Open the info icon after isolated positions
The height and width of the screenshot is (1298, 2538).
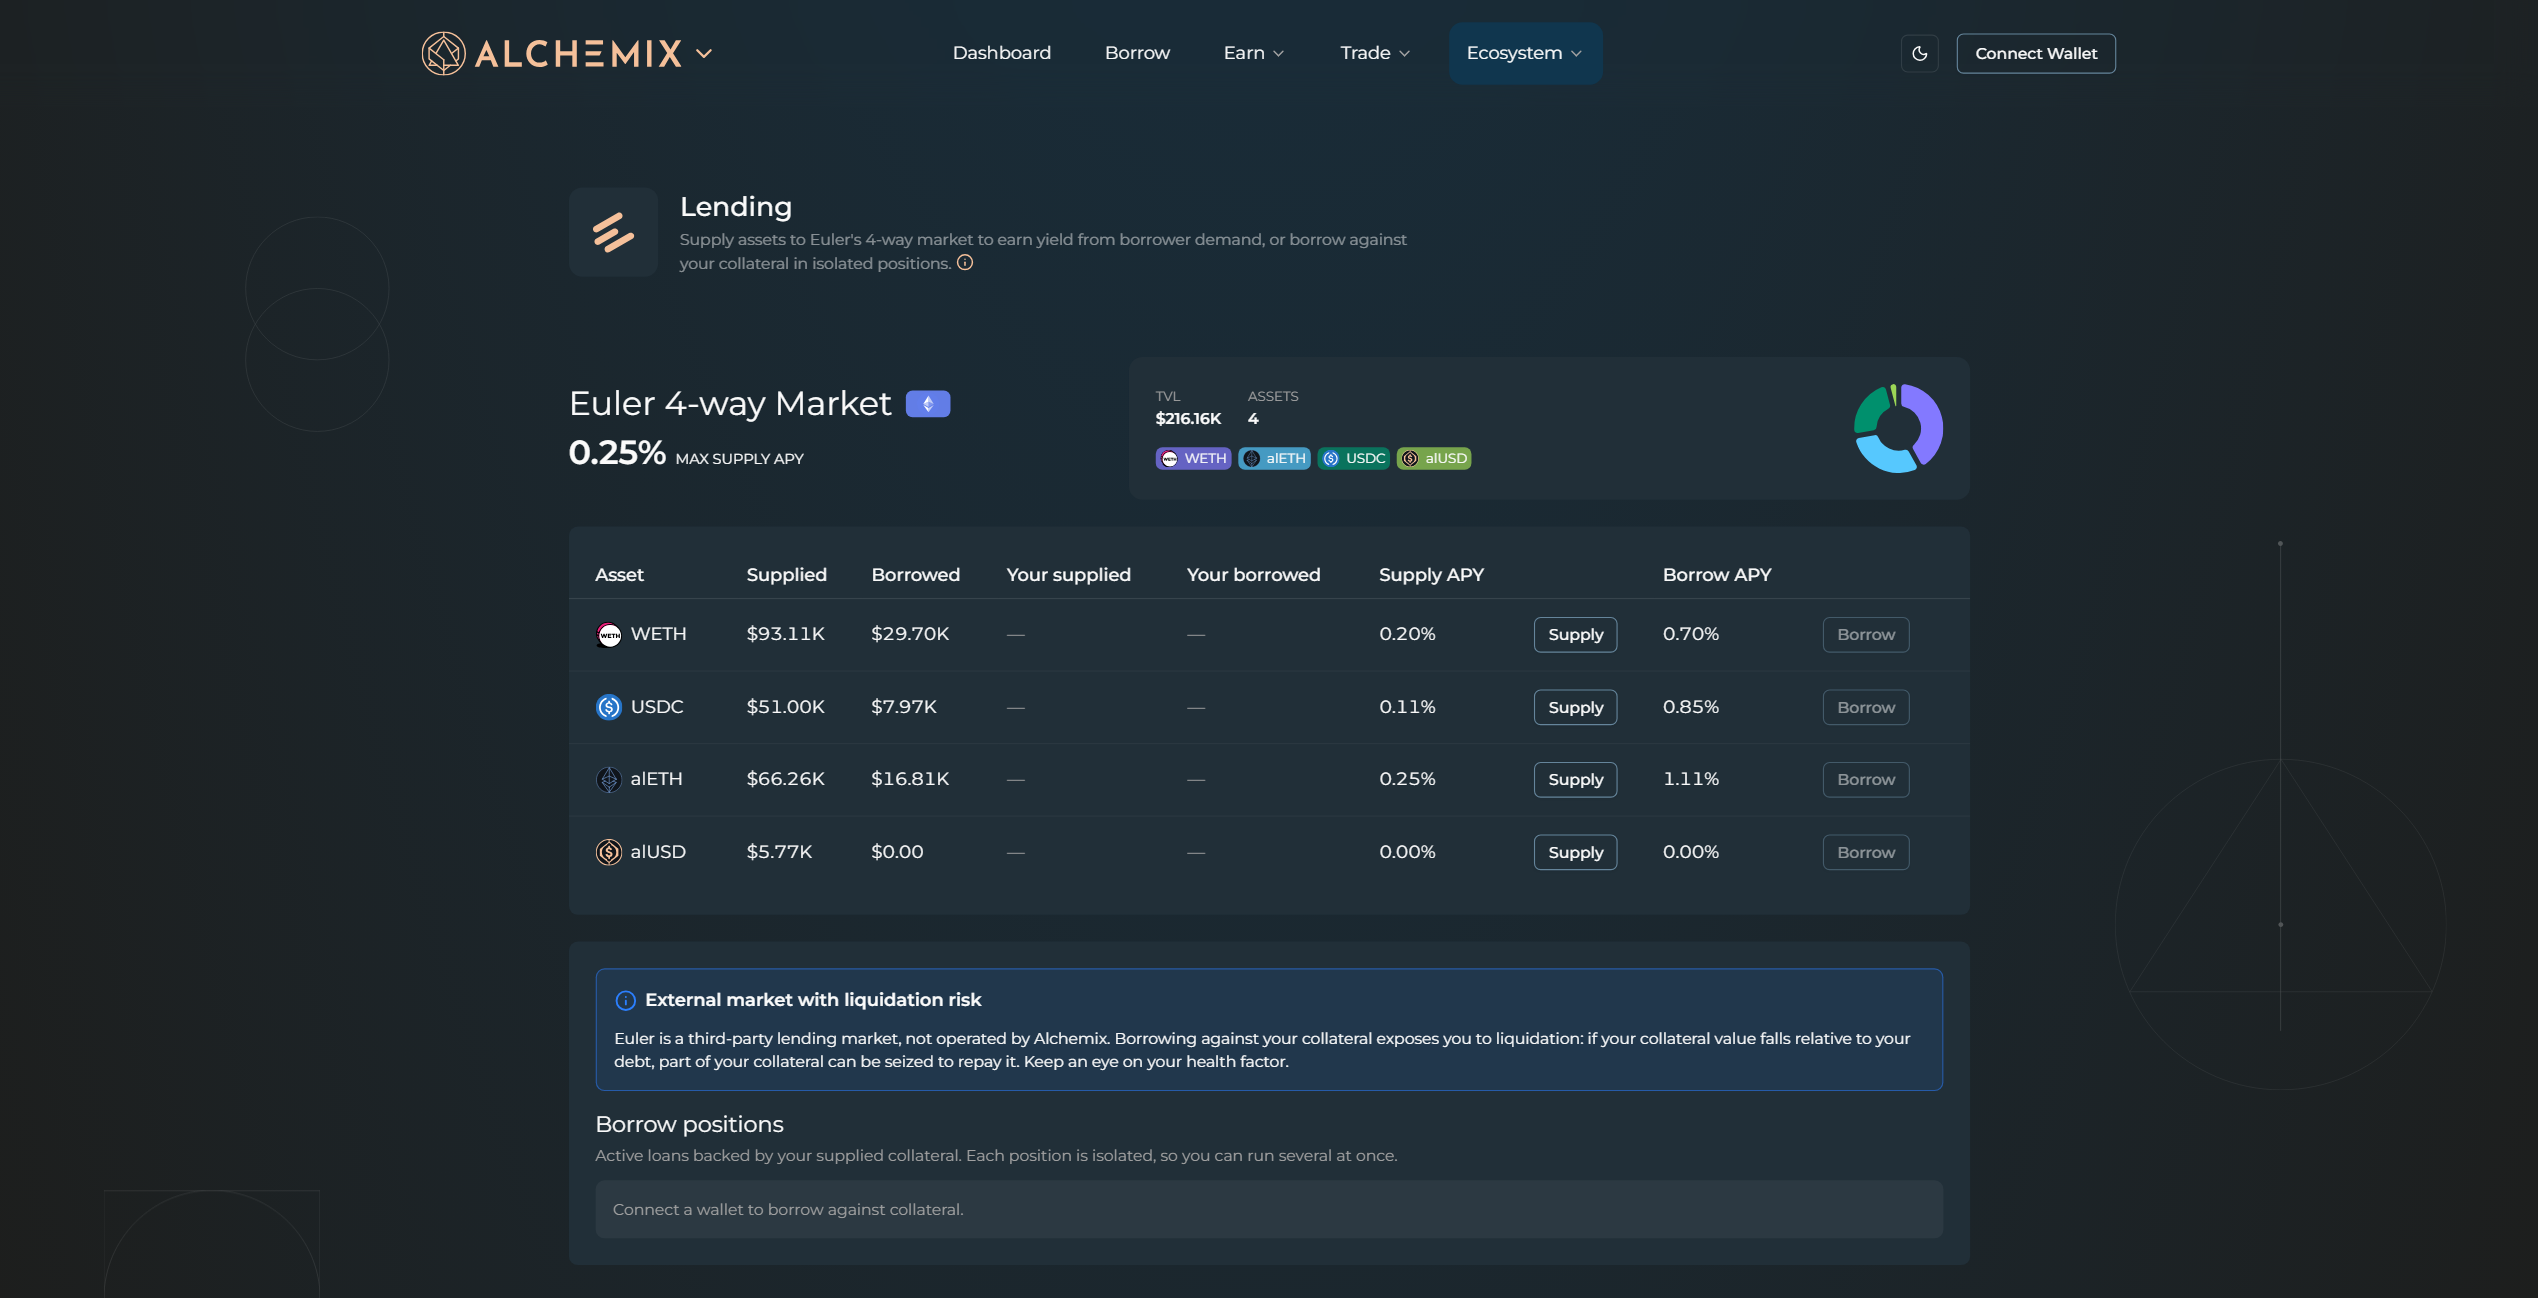click(x=965, y=263)
